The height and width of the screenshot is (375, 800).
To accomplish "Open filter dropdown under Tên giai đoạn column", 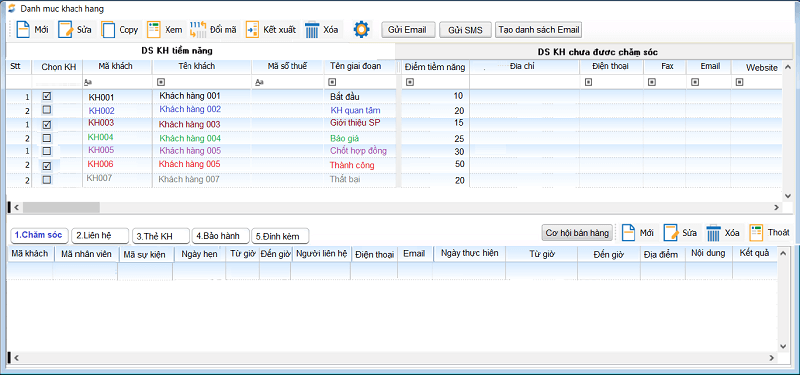I will 333,82.
